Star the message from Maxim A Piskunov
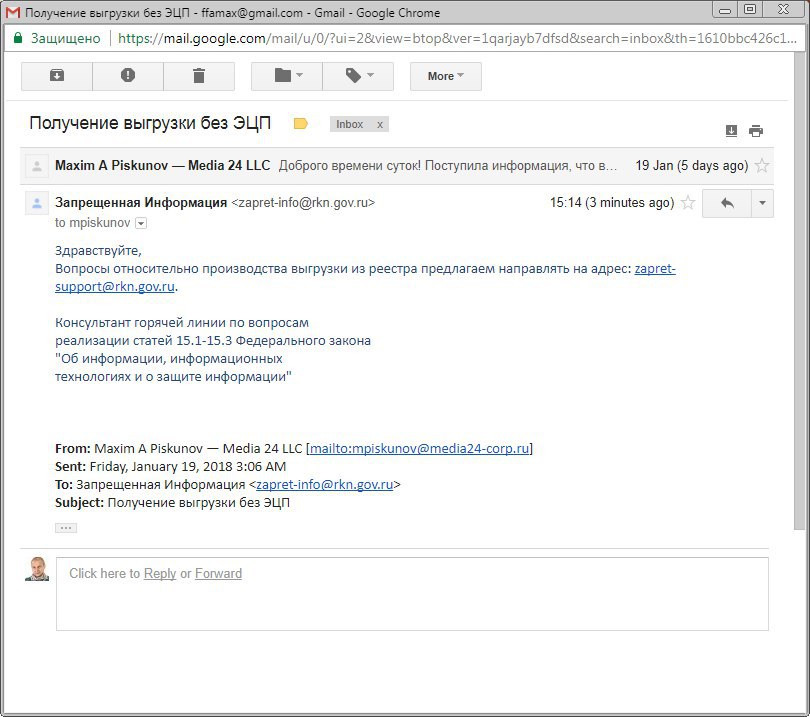Screen dimensions: 810x717 point(762,166)
